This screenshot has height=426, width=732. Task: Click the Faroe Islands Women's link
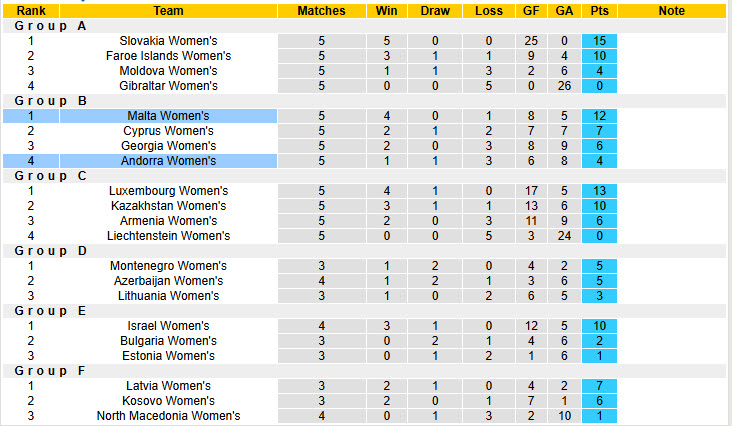click(169, 56)
